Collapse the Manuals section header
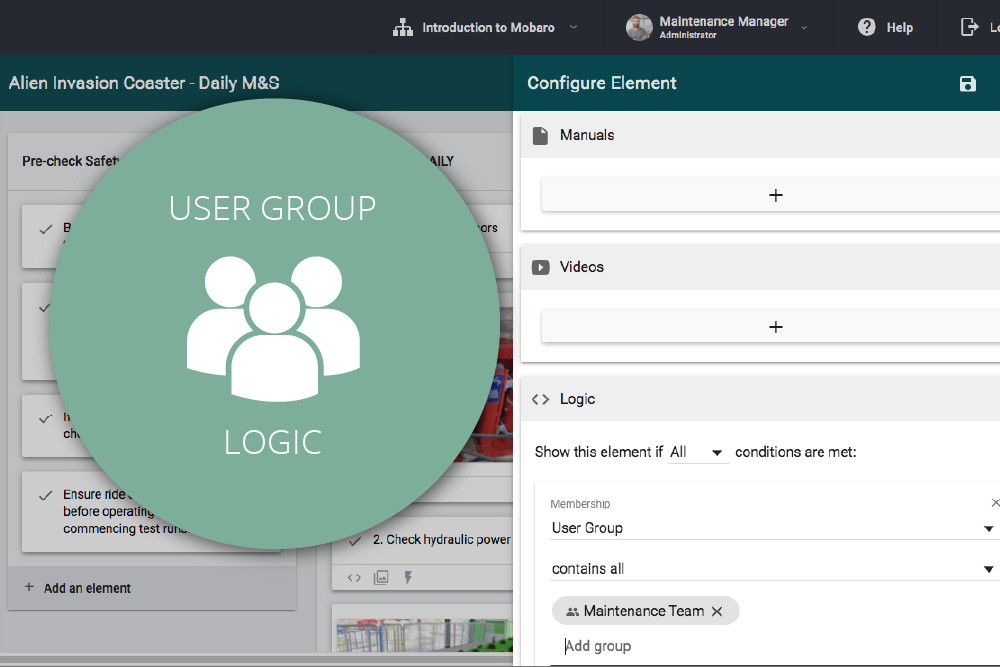This screenshot has width=1000, height=667. click(760, 135)
